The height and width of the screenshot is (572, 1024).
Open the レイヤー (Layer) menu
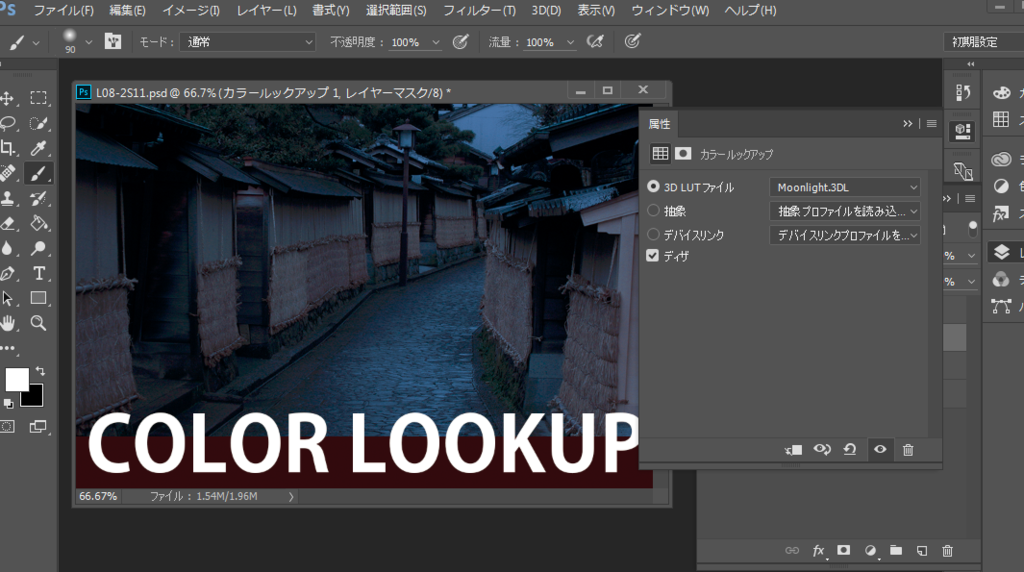[266, 10]
